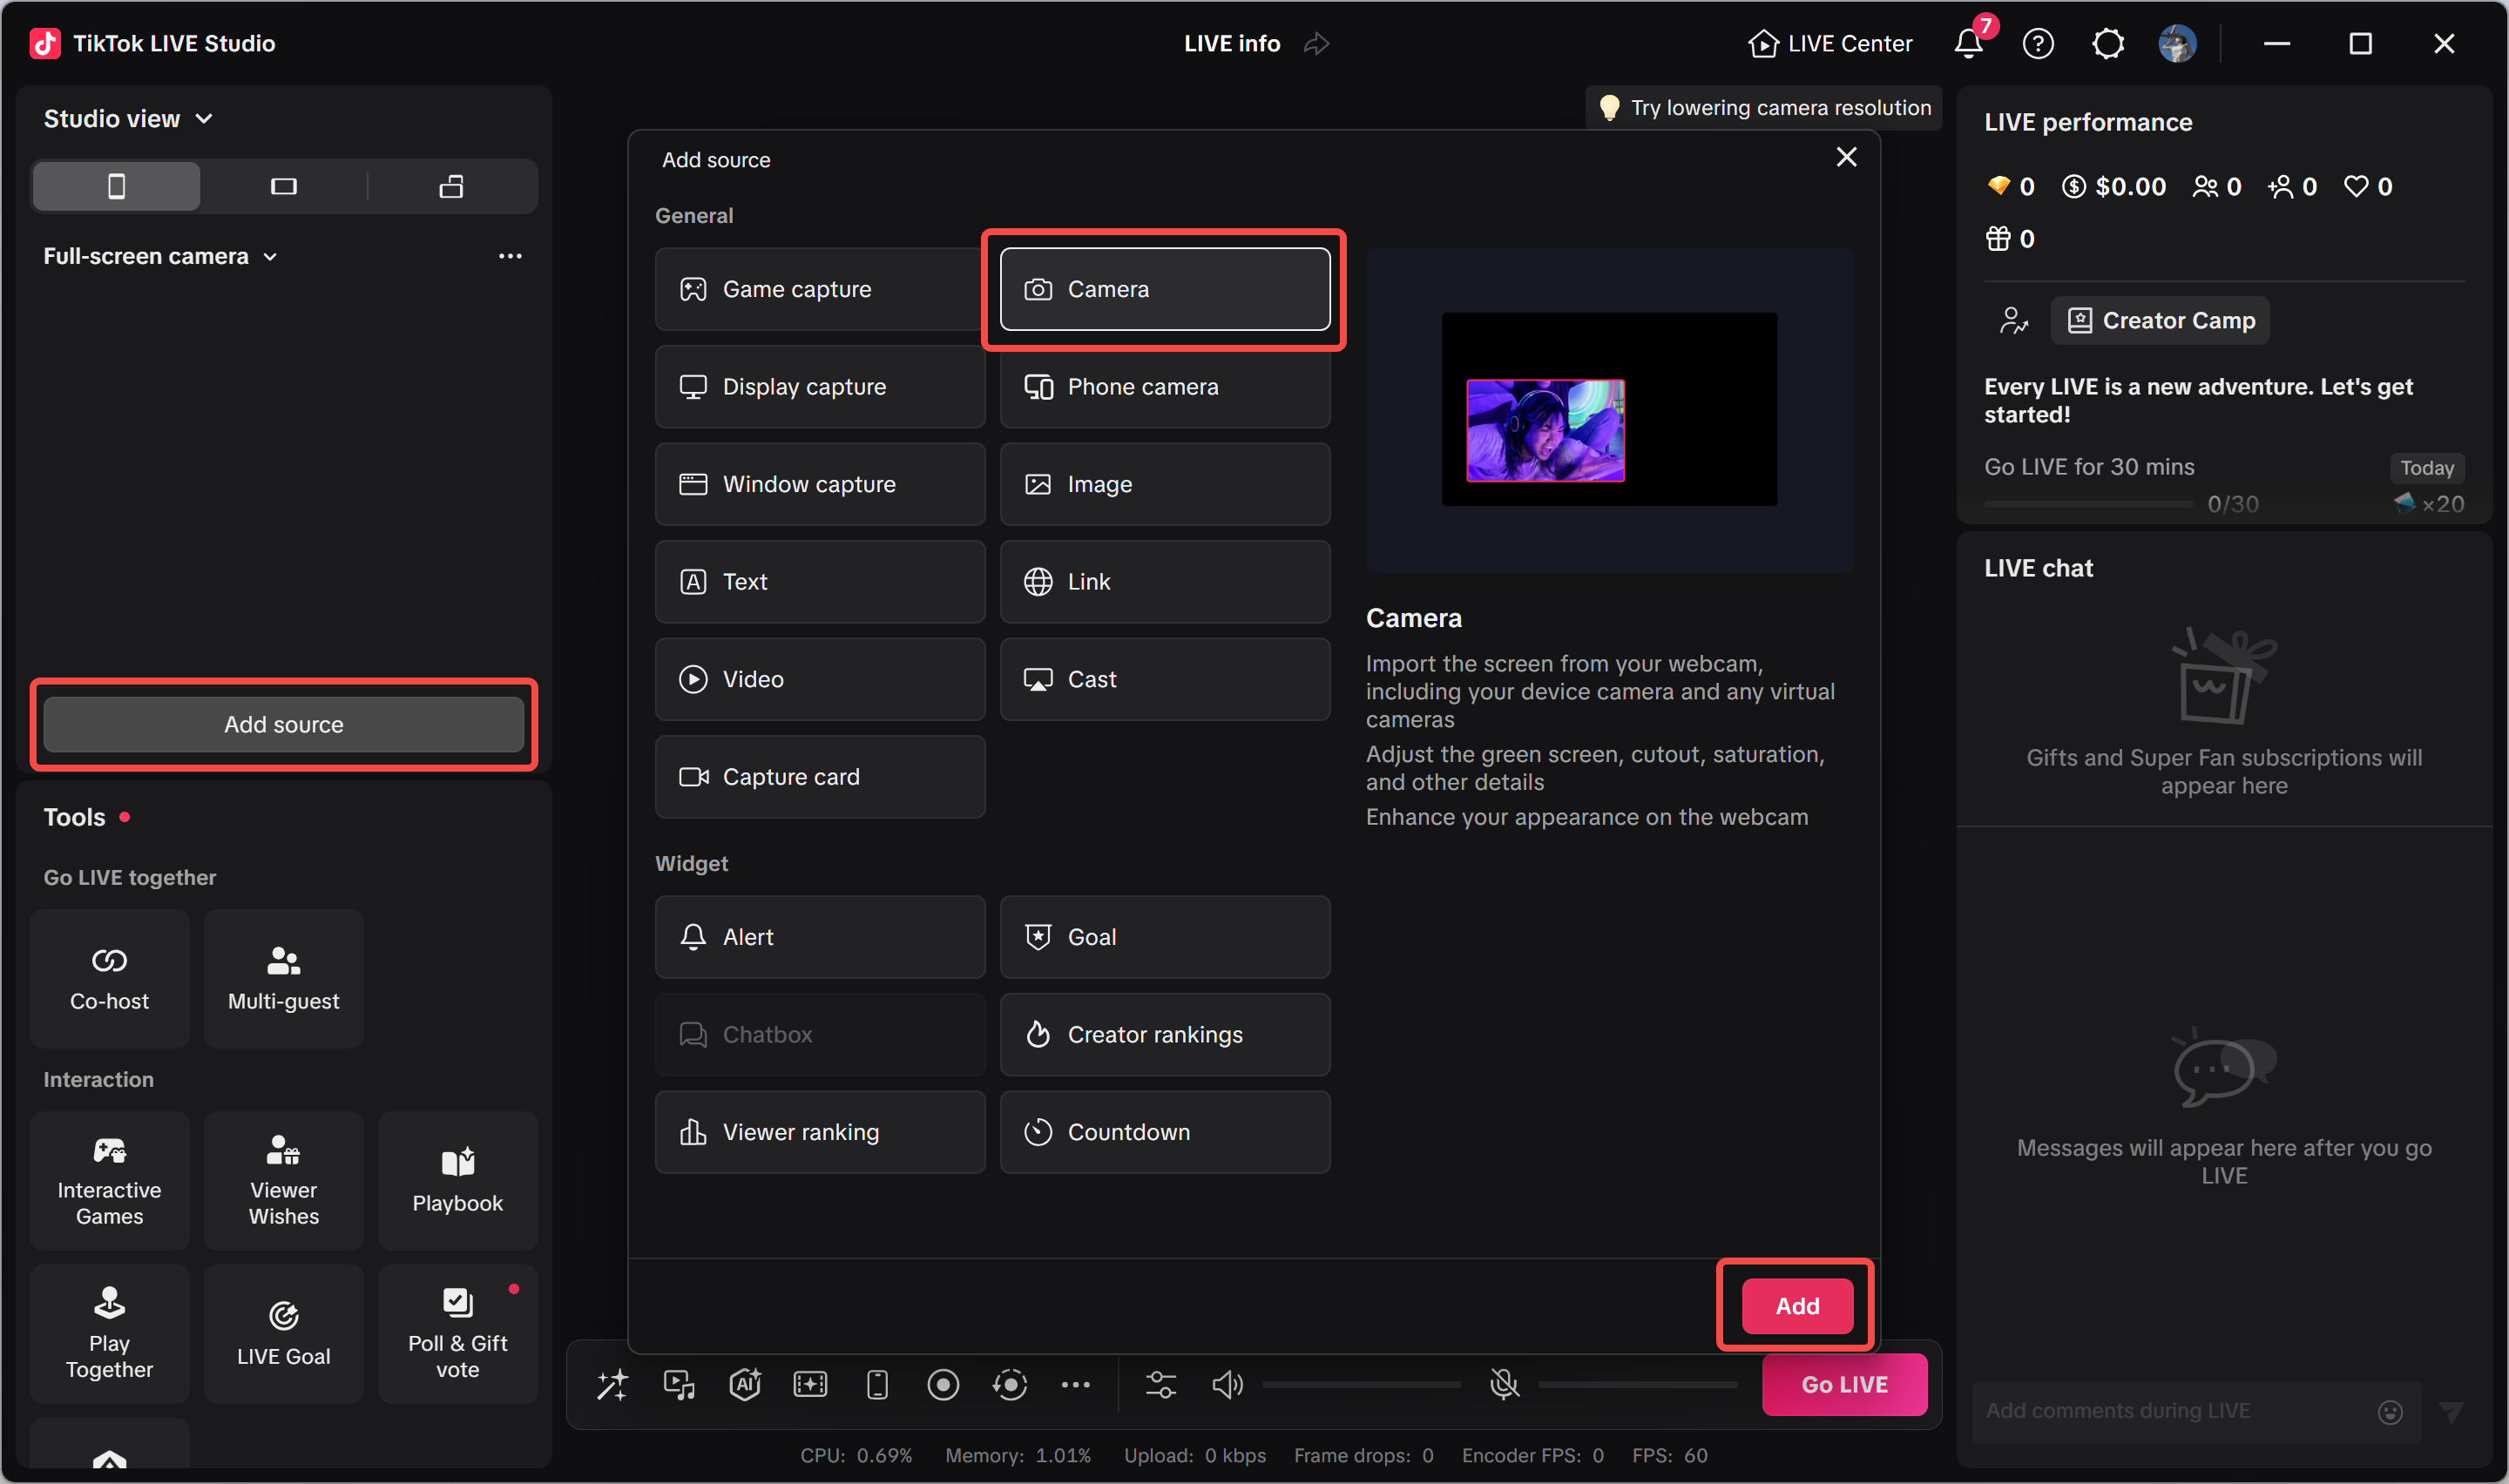Click the help question mark icon
The width and height of the screenshot is (2509, 1484).
point(2037,43)
